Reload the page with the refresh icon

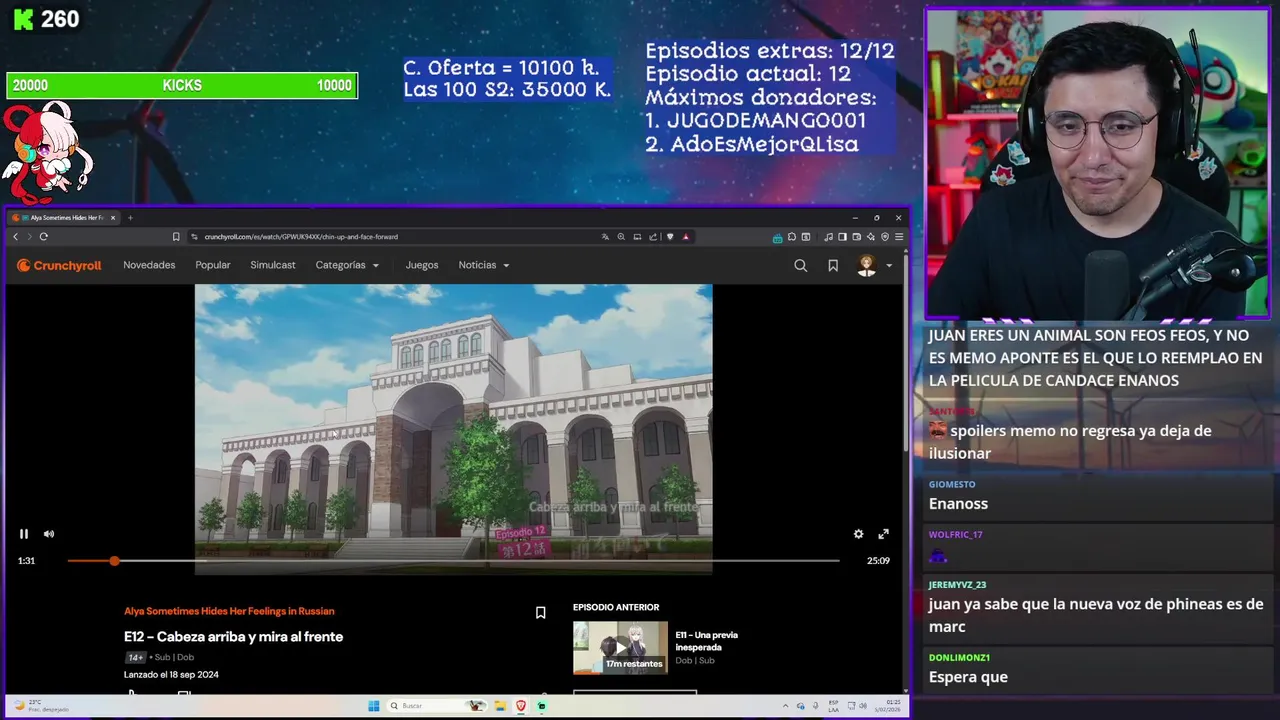(x=44, y=237)
